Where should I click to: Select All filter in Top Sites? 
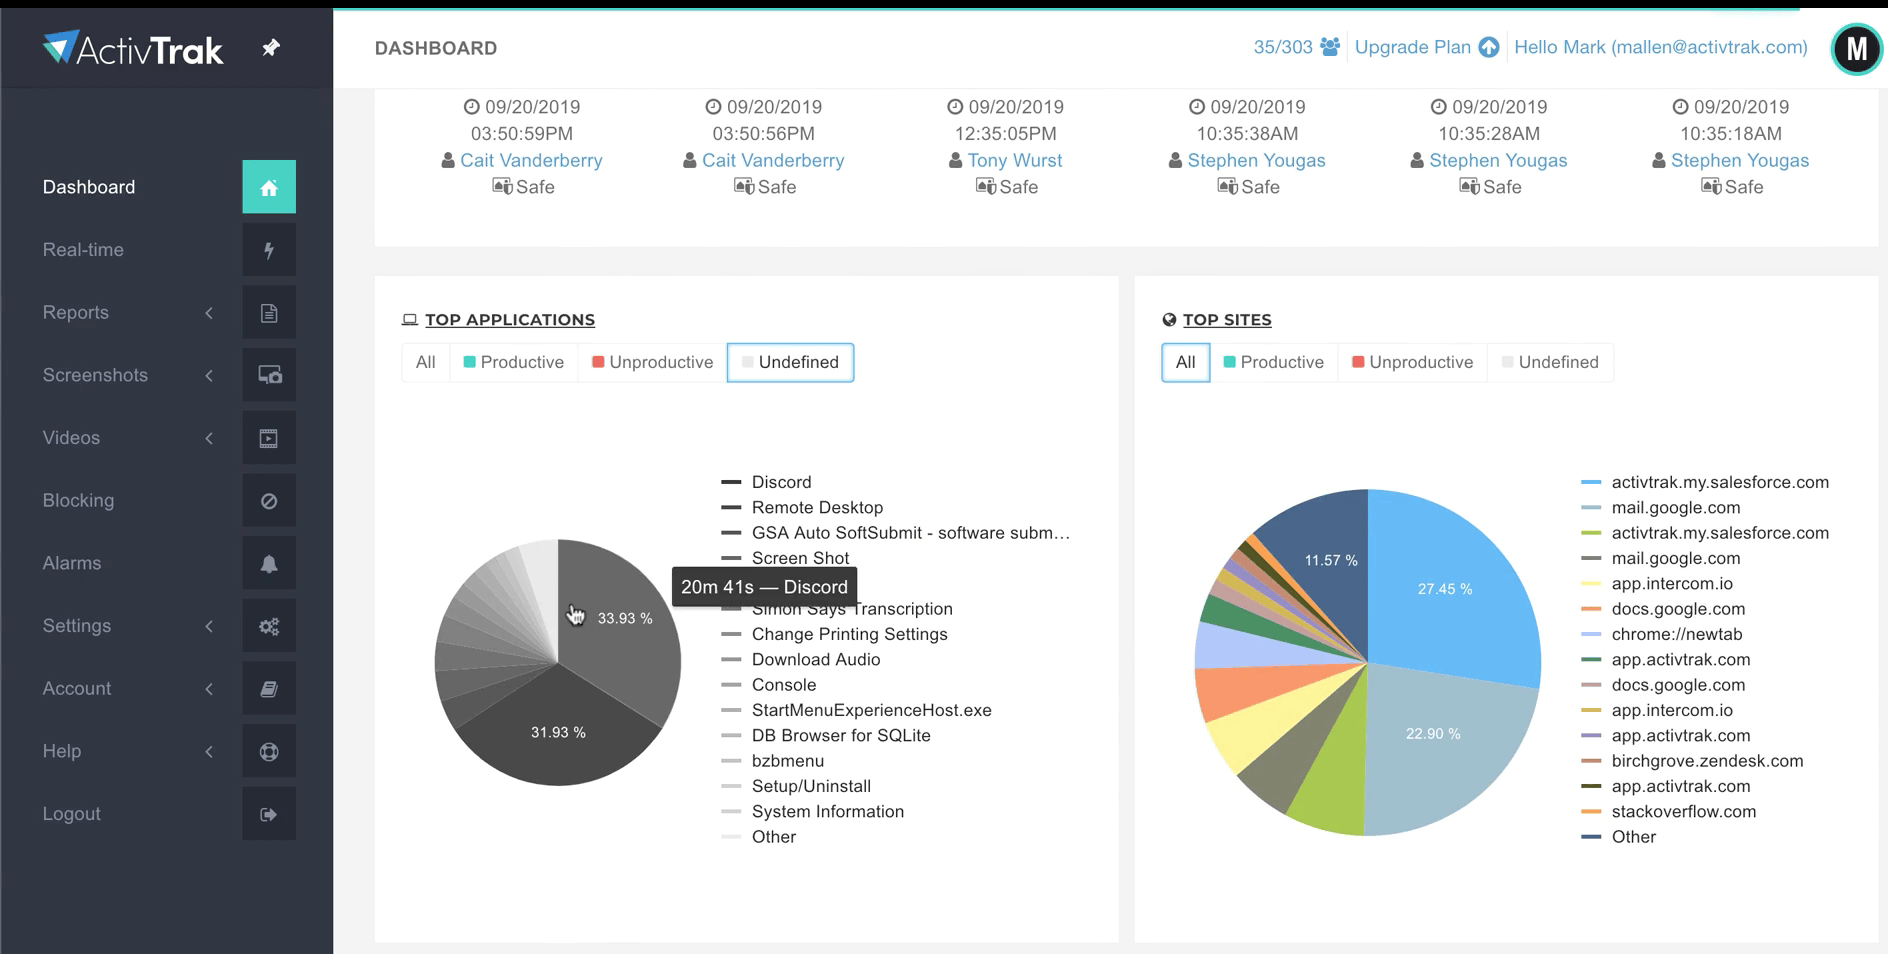1186,362
